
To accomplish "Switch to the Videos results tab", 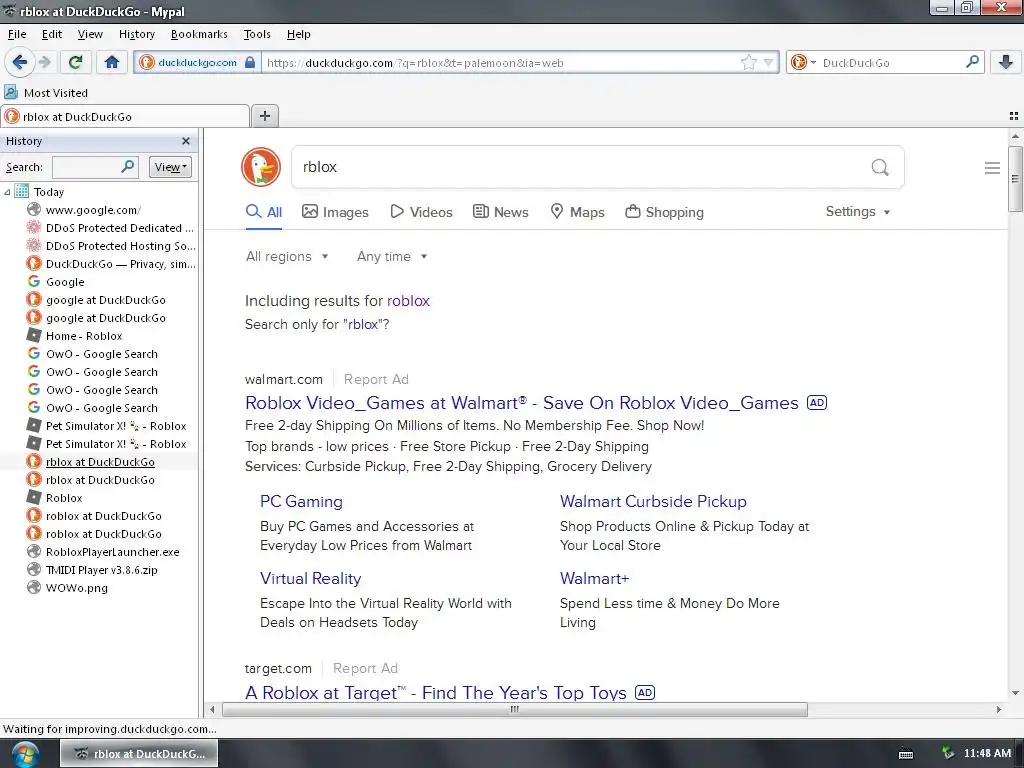I will point(421,212).
